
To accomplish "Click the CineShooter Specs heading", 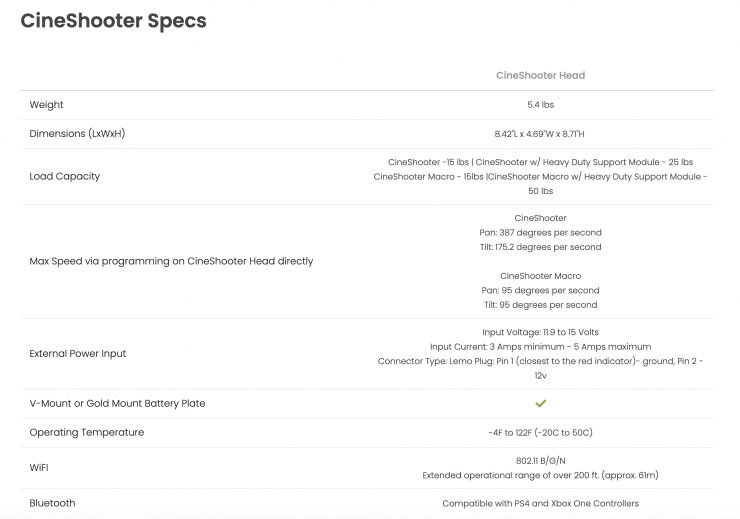I will [113, 21].
